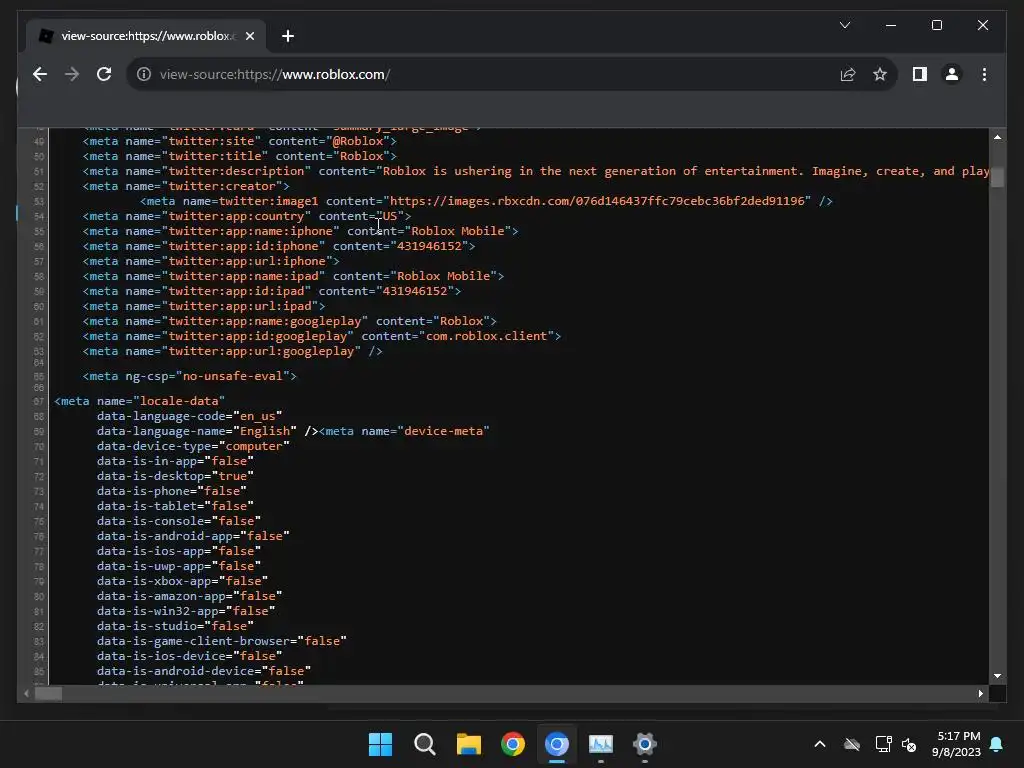Open the Windows Start menu

click(380, 744)
